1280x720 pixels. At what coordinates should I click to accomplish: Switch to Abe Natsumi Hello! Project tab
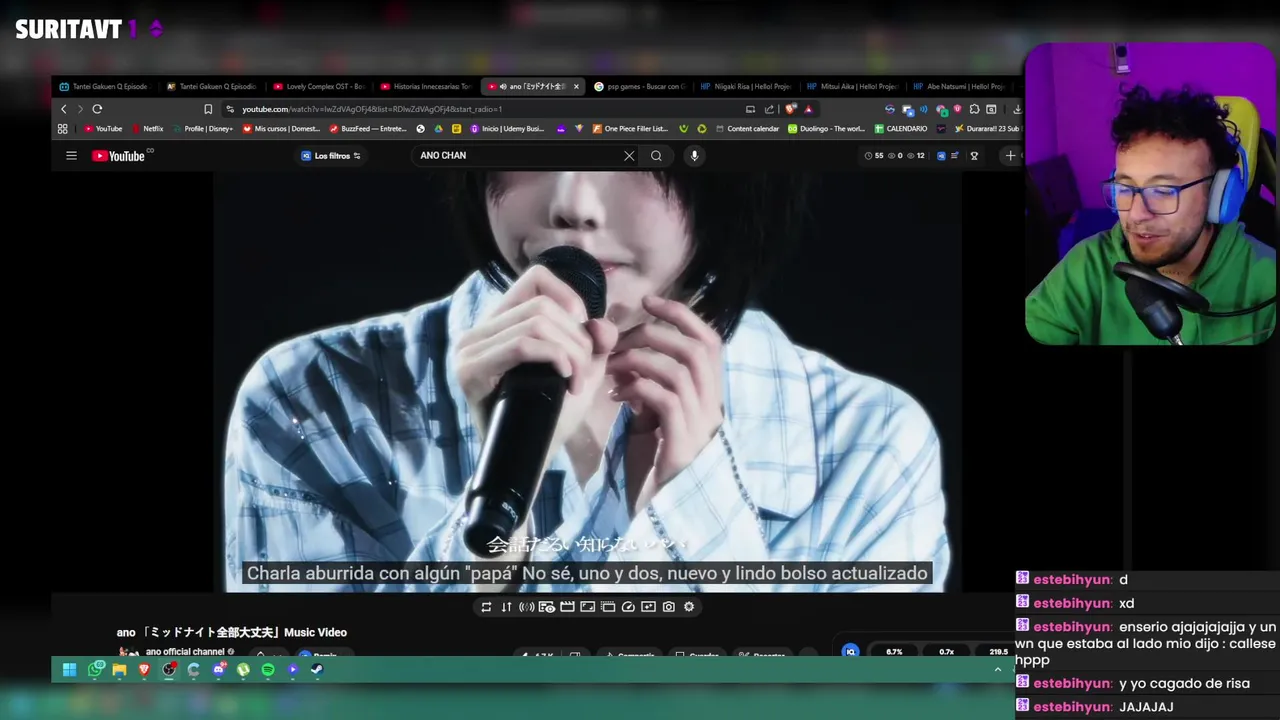pyautogui.click(x=958, y=87)
